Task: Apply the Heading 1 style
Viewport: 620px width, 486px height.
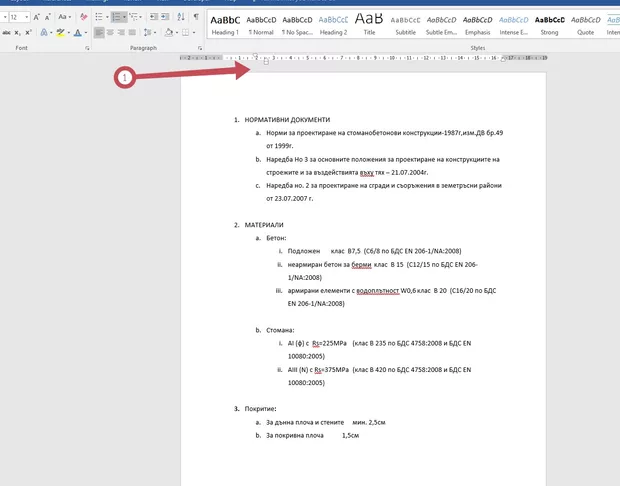Action: point(224,23)
